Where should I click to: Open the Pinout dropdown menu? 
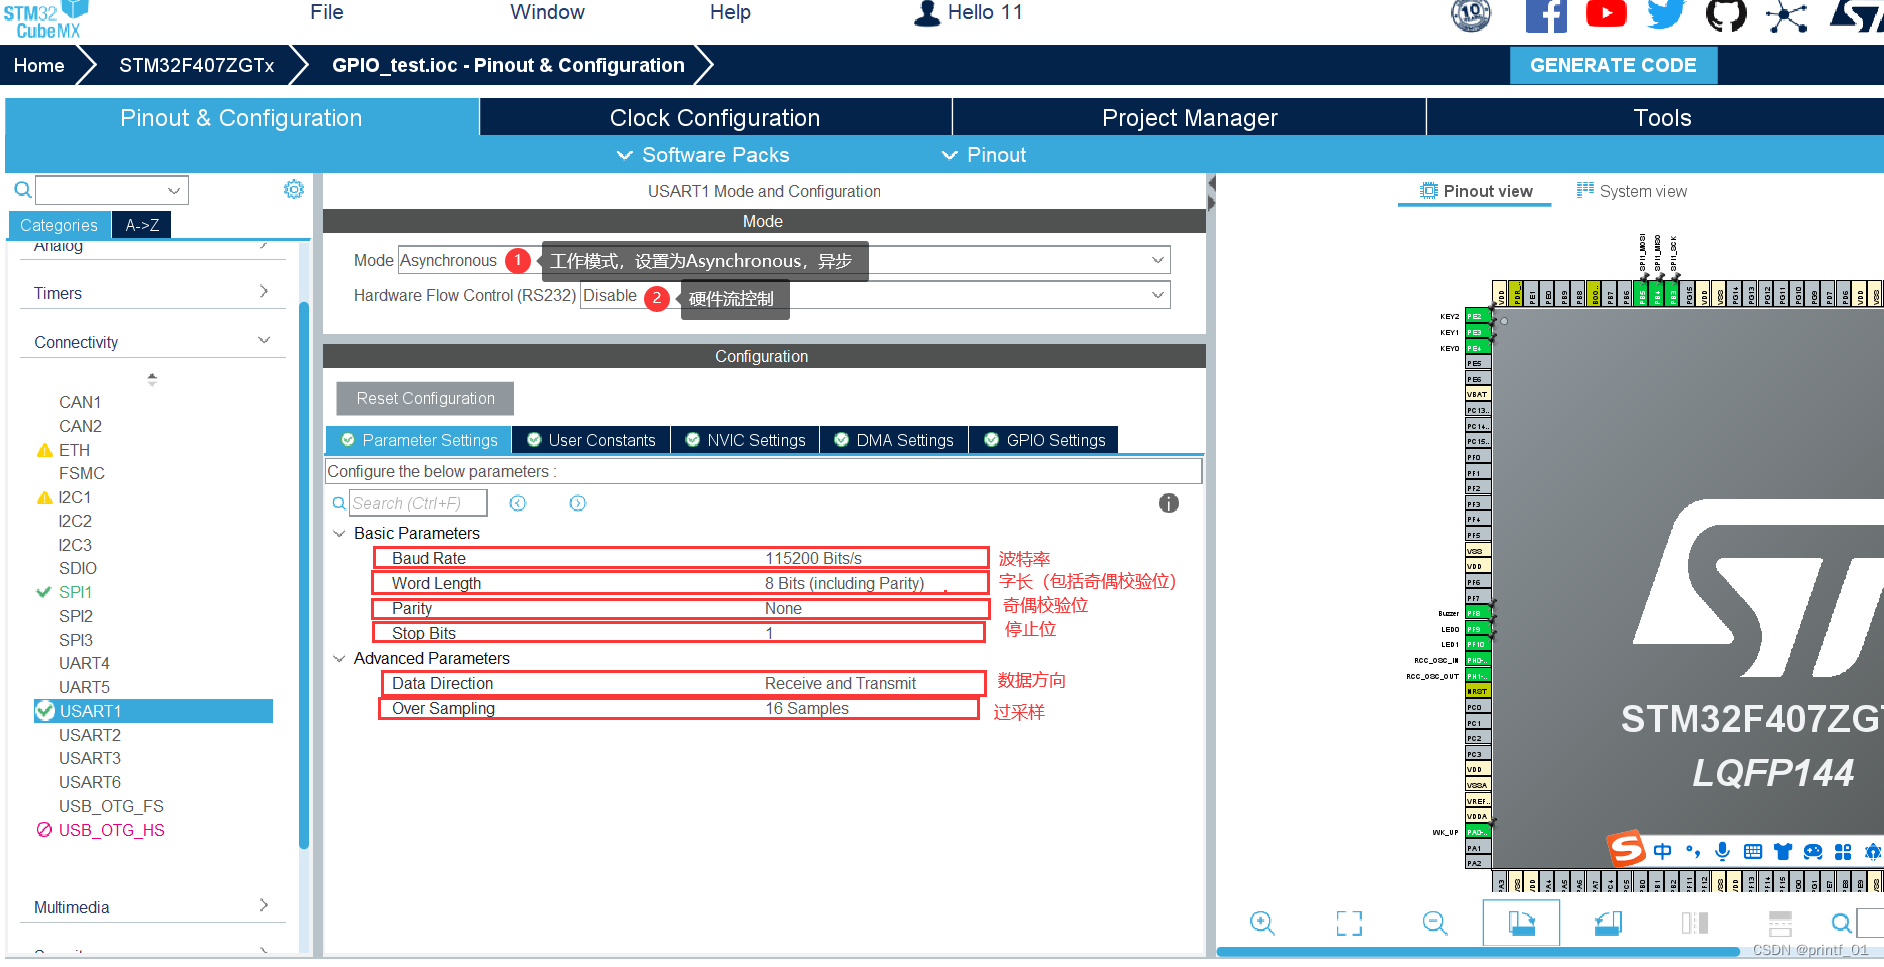984,155
